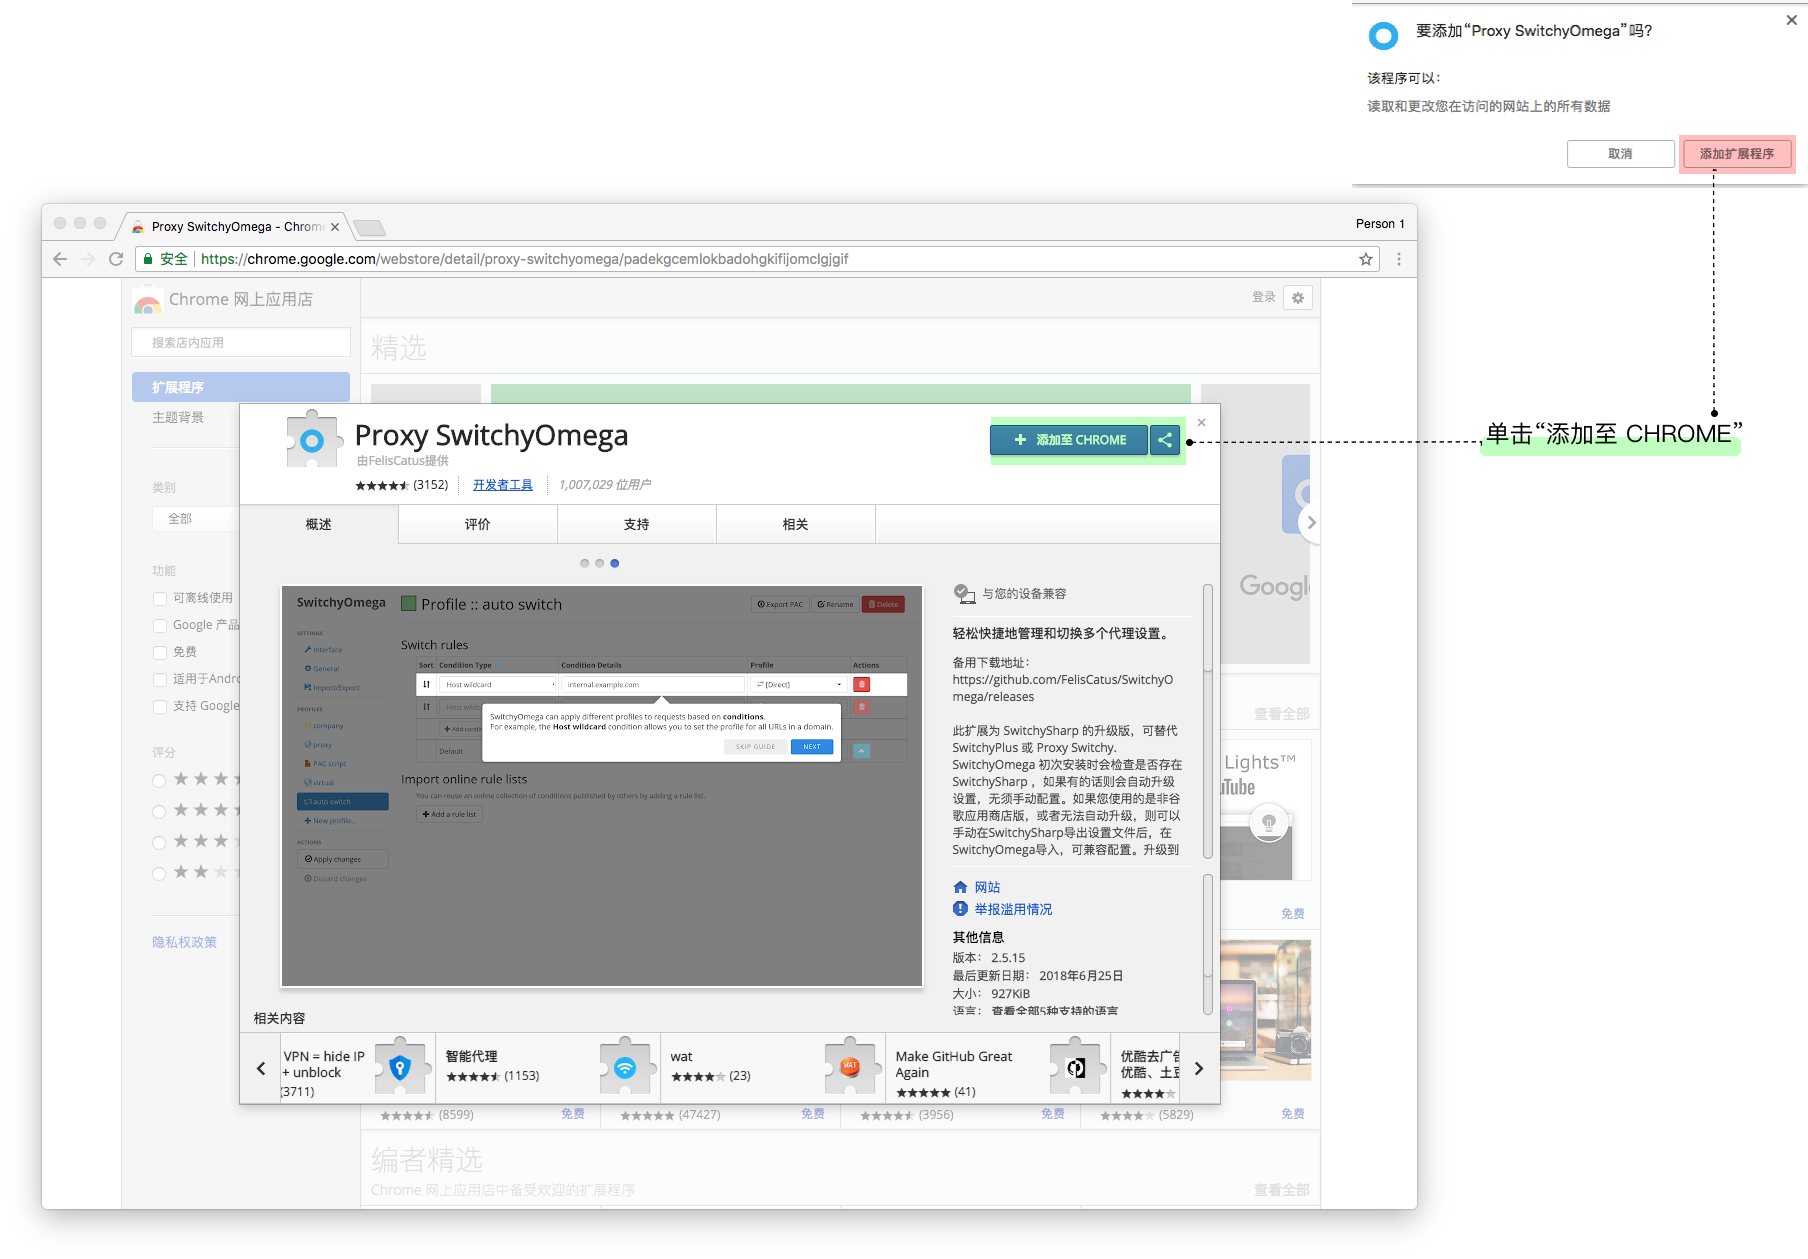Image resolution: width=1808 pixels, height=1259 pixels.
Task: Click the share icon beside 添加至 CHROME
Action: tap(1165, 440)
